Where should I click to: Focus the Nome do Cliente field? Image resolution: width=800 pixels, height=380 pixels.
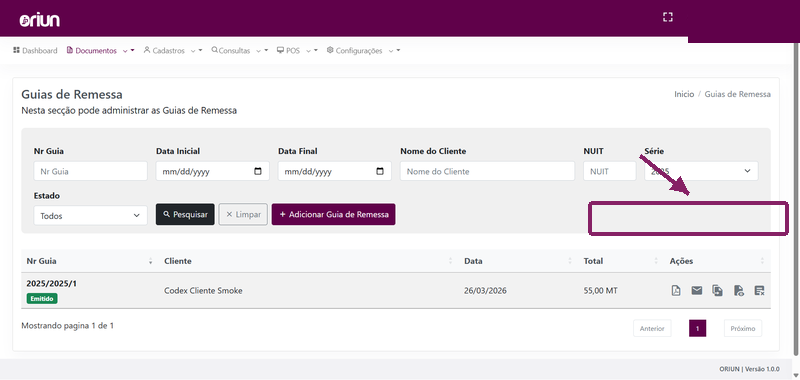pyautogui.click(x=487, y=171)
